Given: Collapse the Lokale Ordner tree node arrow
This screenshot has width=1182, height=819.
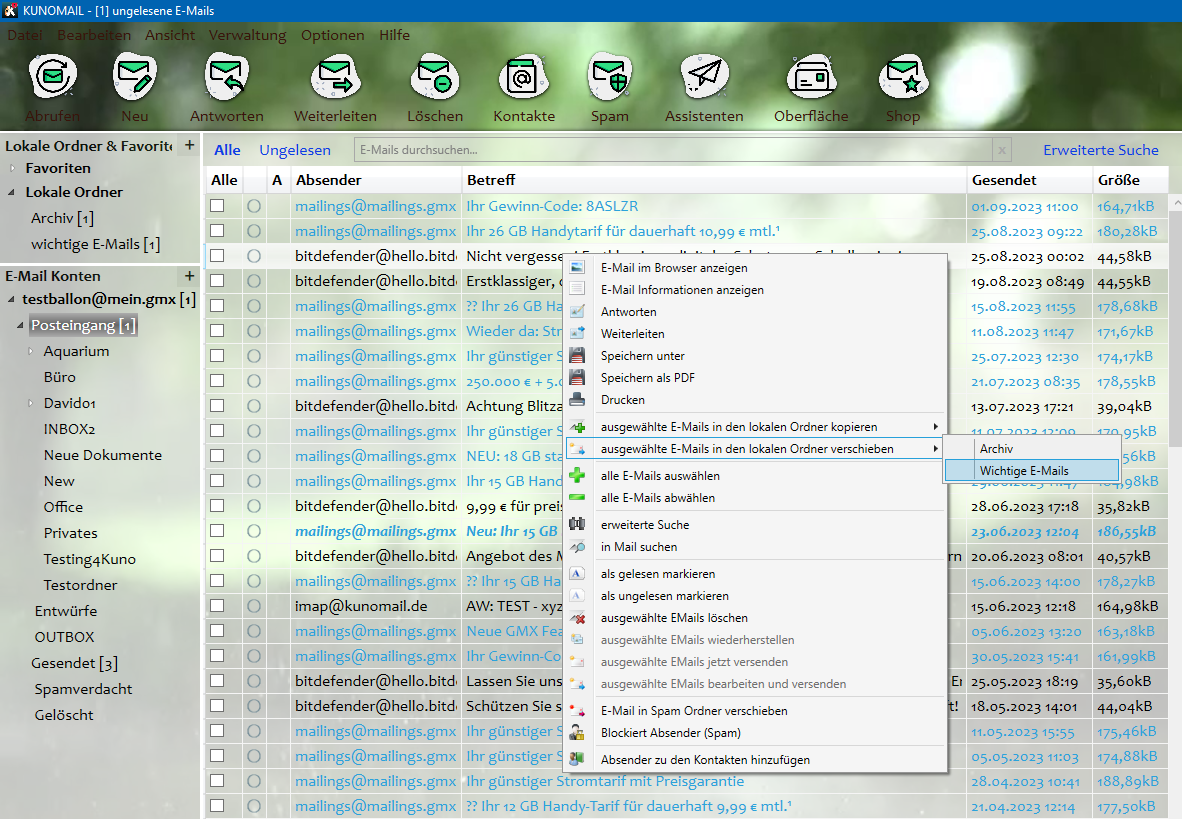Looking at the screenshot, I should click(x=12, y=192).
